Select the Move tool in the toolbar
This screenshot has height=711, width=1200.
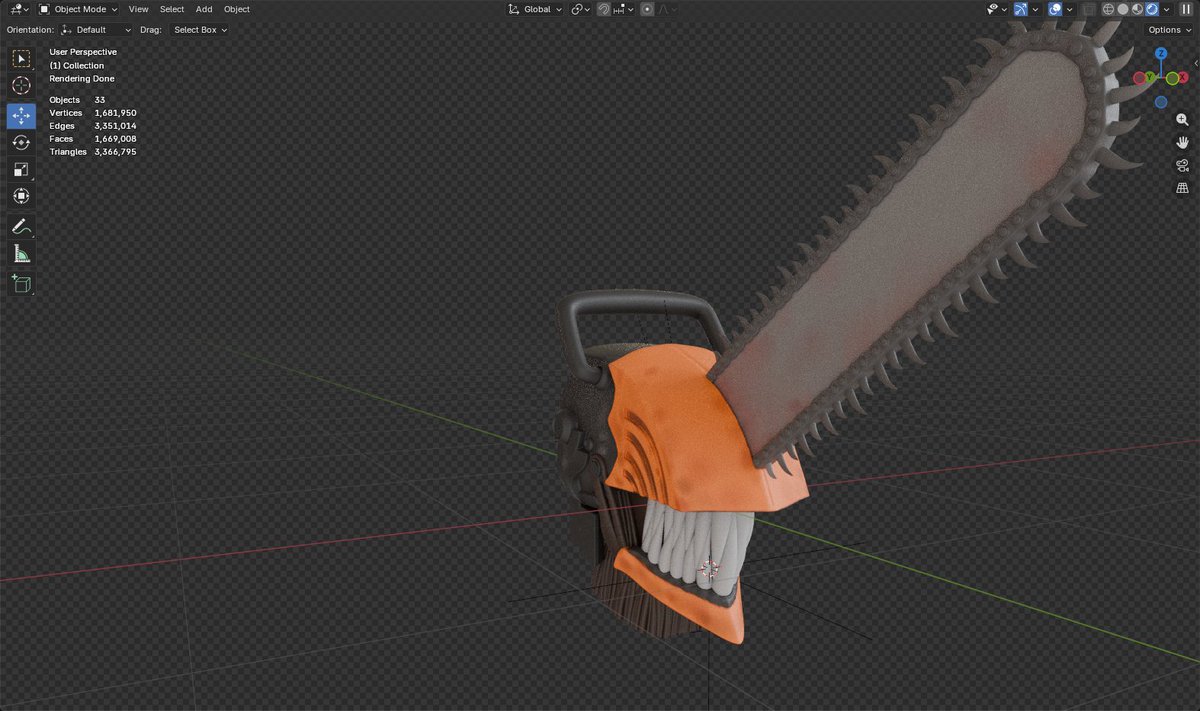point(21,114)
